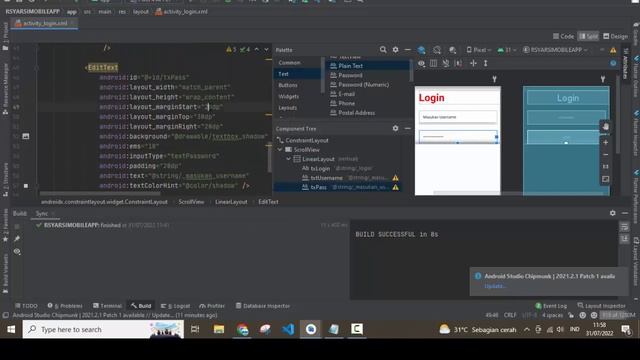Open Palette panel settings gear
Image resolution: width=640 pixels, height=360 pixels.
[395, 50]
